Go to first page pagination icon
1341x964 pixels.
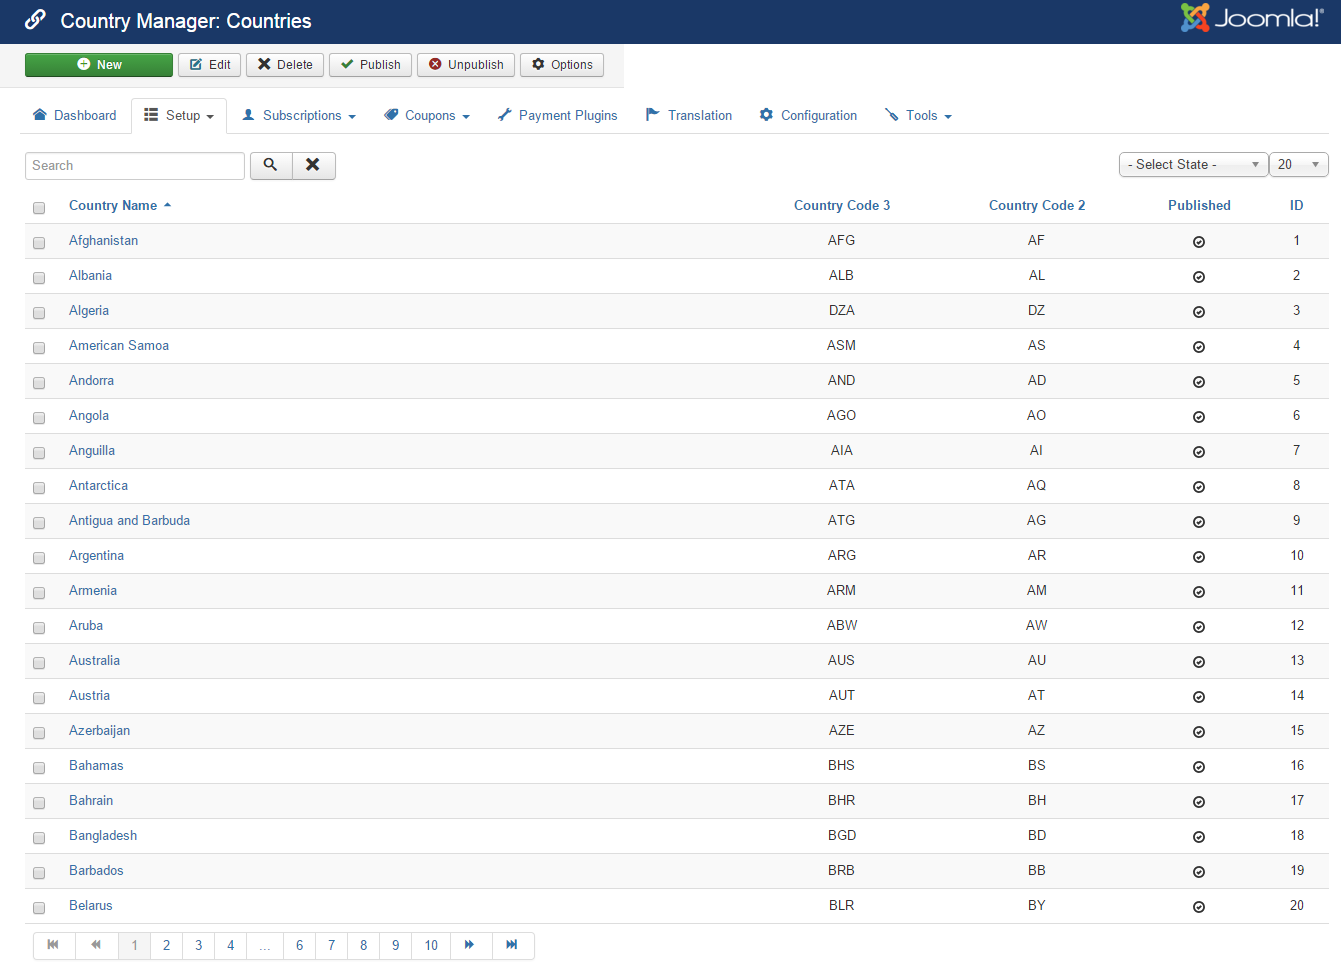coord(54,945)
